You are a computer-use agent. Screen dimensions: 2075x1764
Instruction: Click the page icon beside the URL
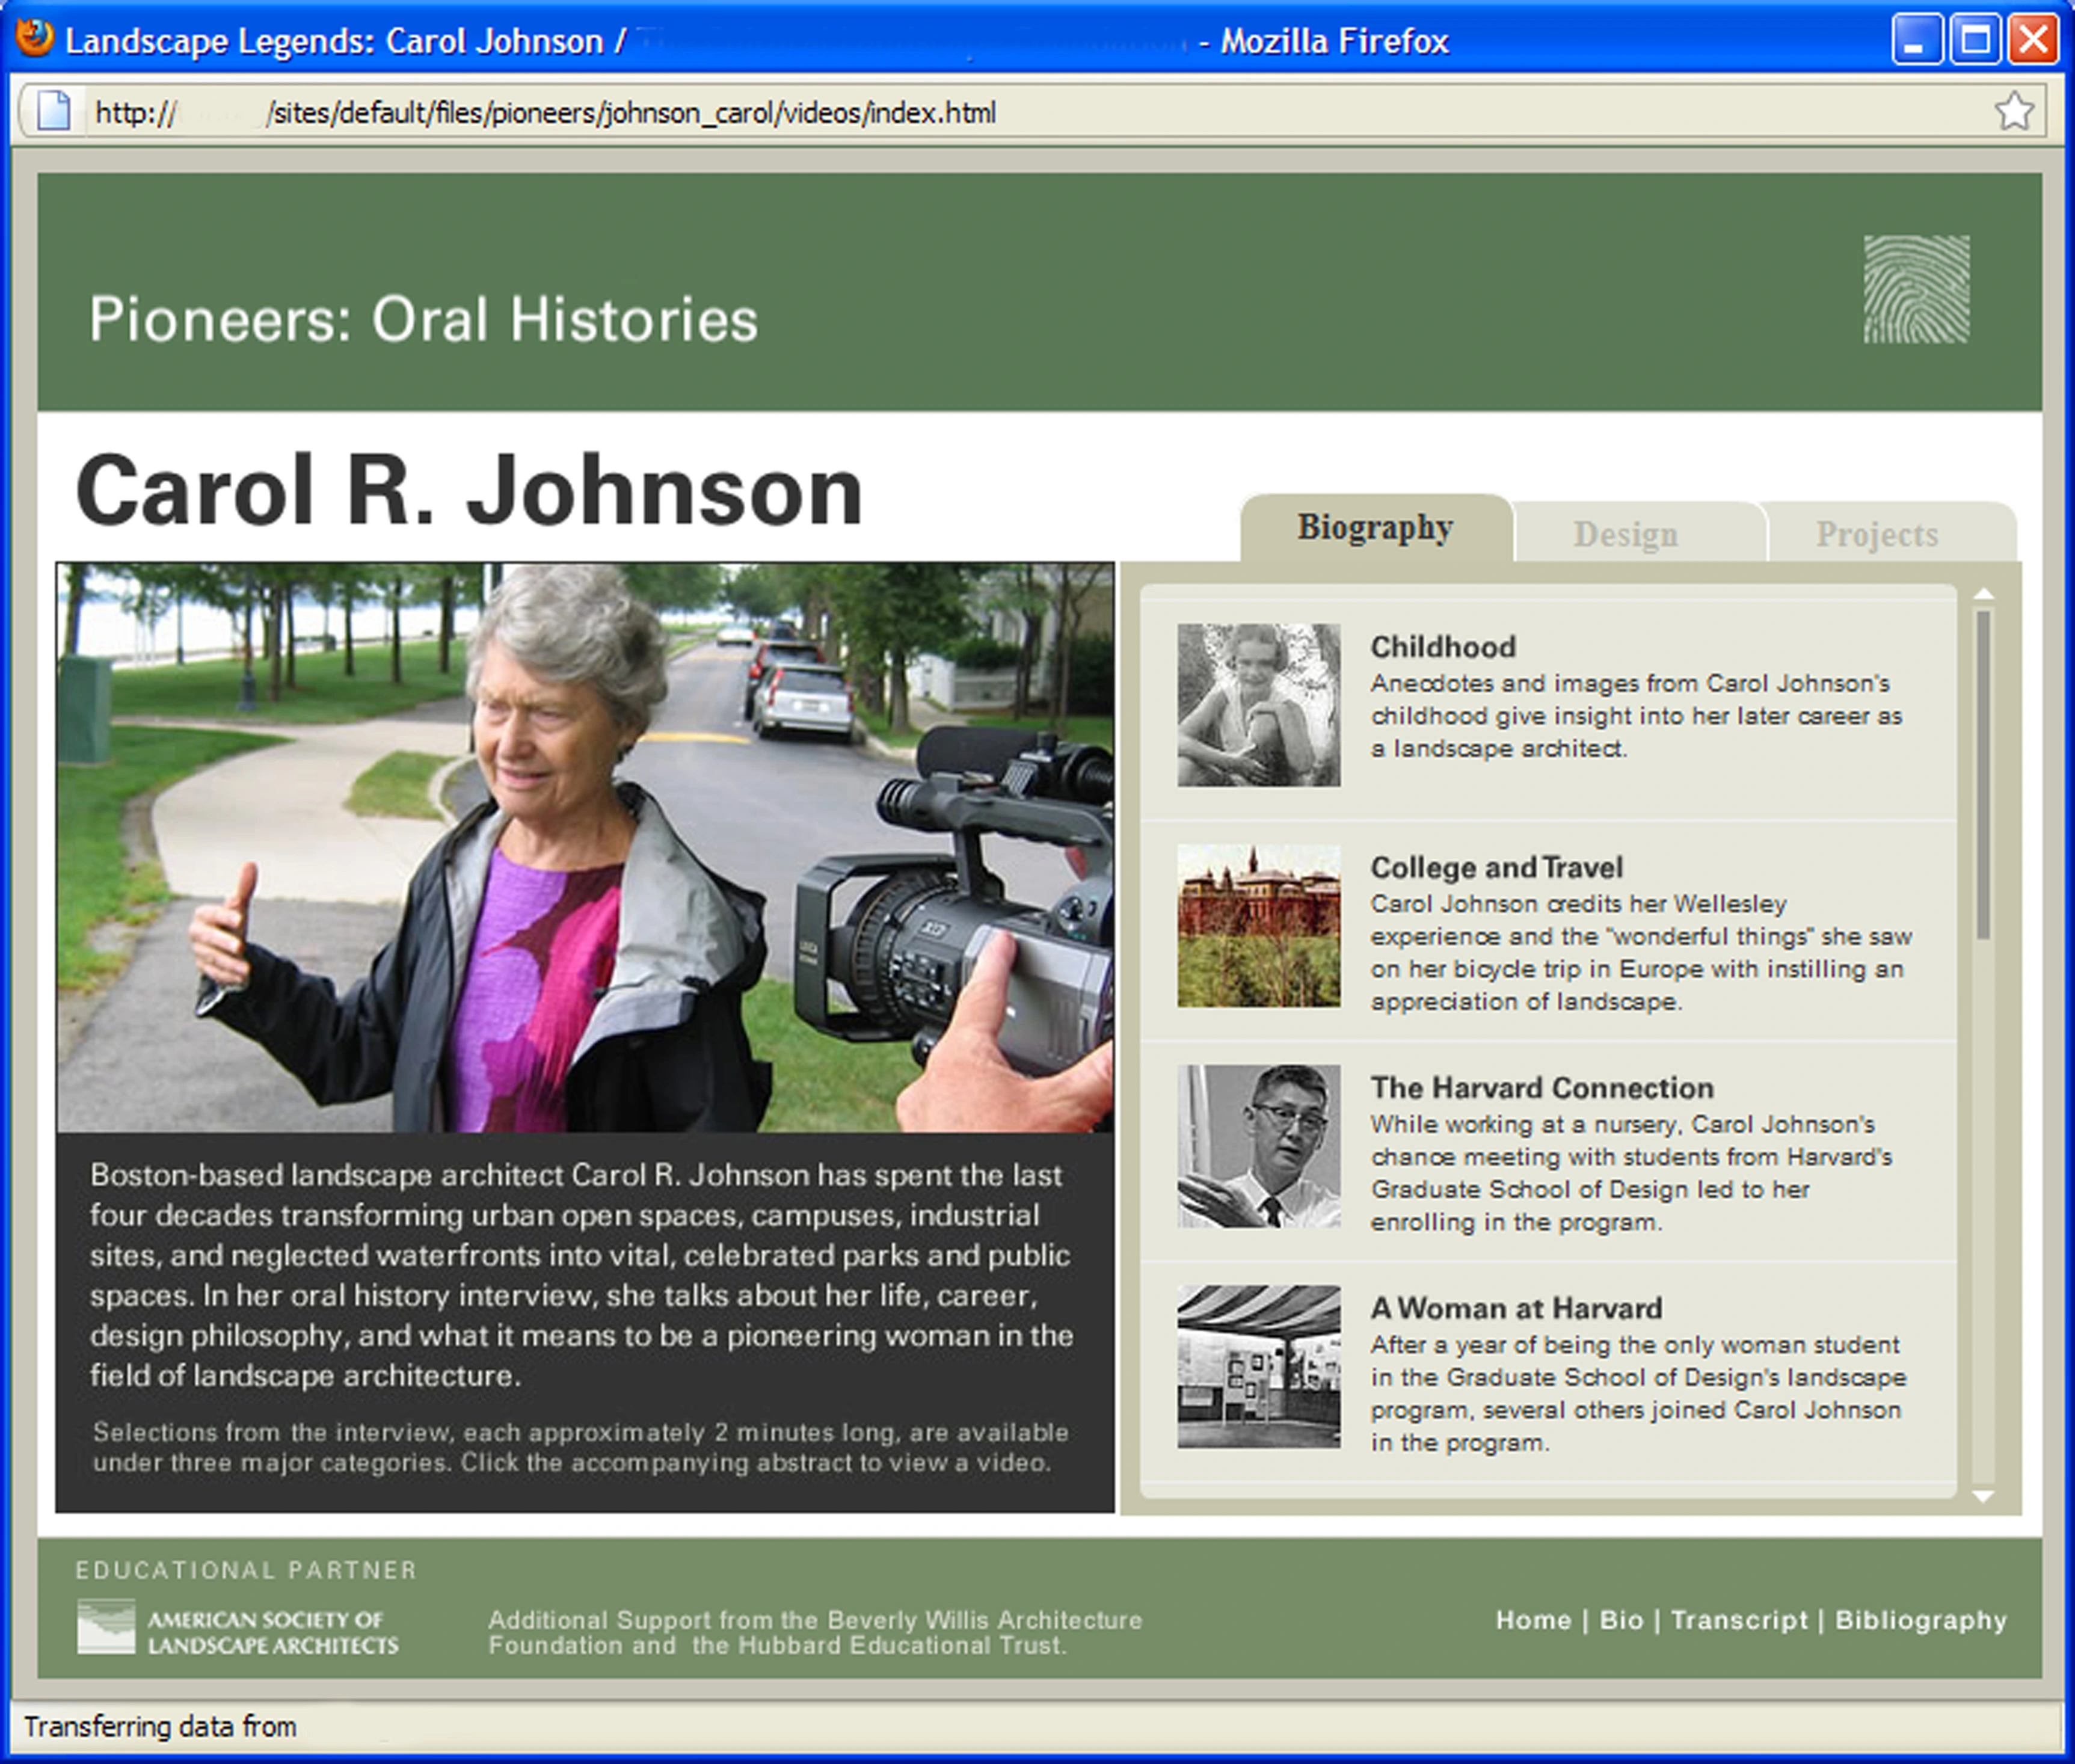54,111
